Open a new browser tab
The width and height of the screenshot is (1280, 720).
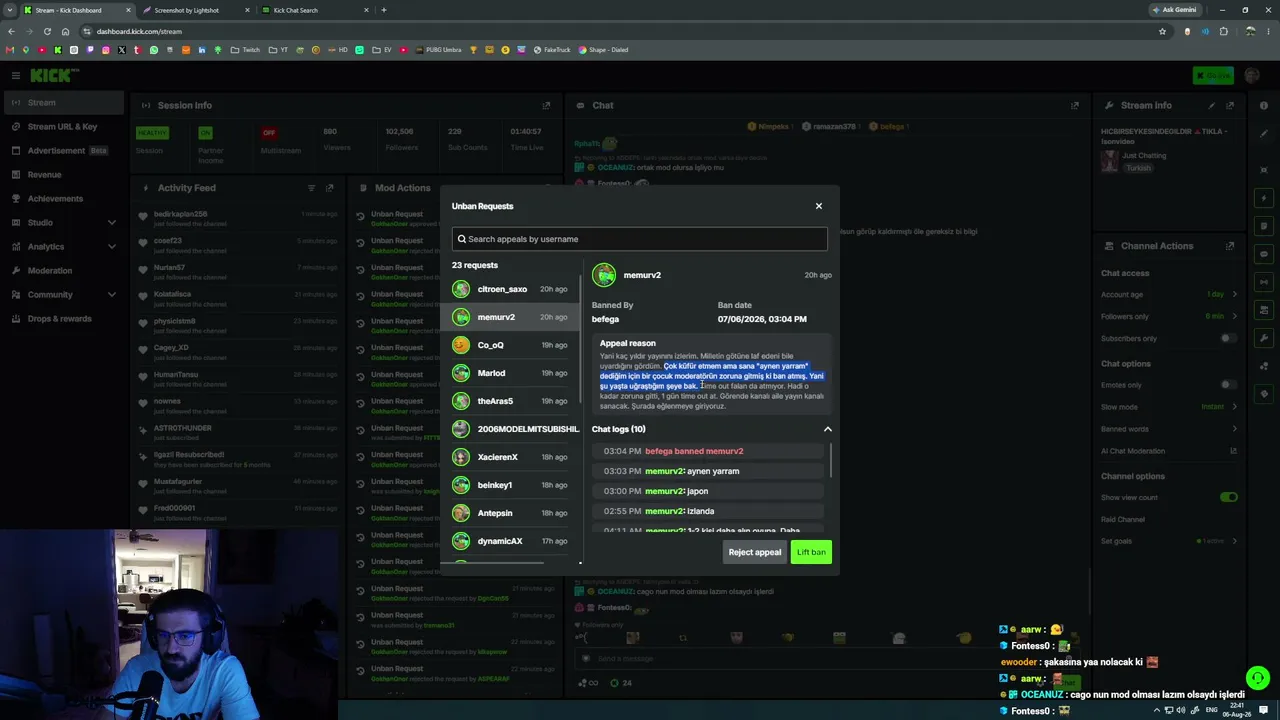click(384, 10)
